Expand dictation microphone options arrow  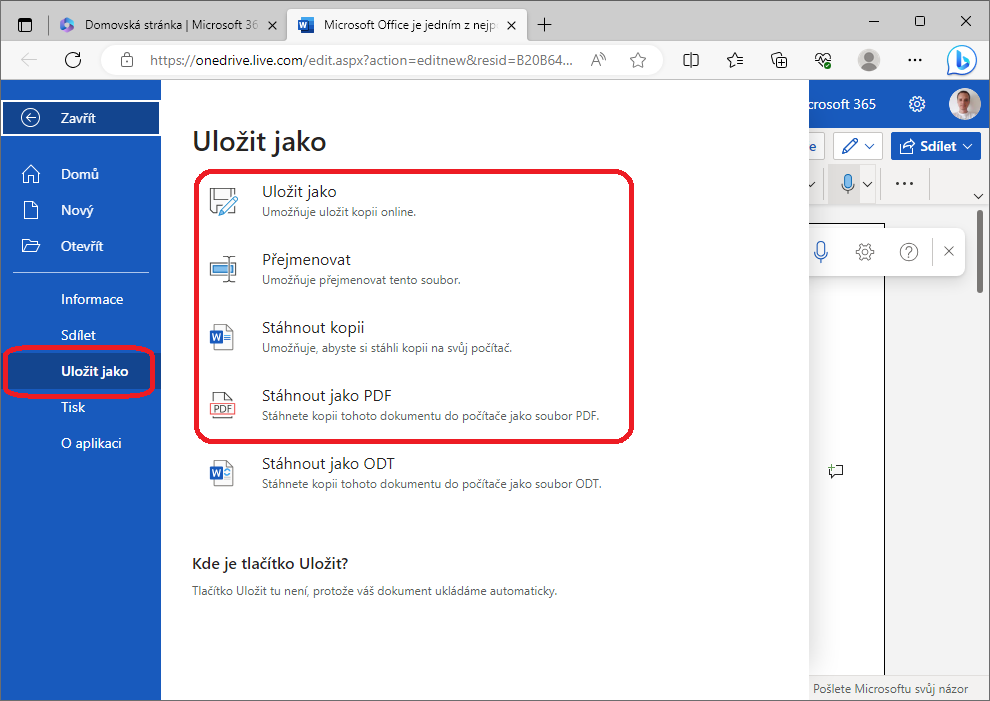tap(868, 184)
